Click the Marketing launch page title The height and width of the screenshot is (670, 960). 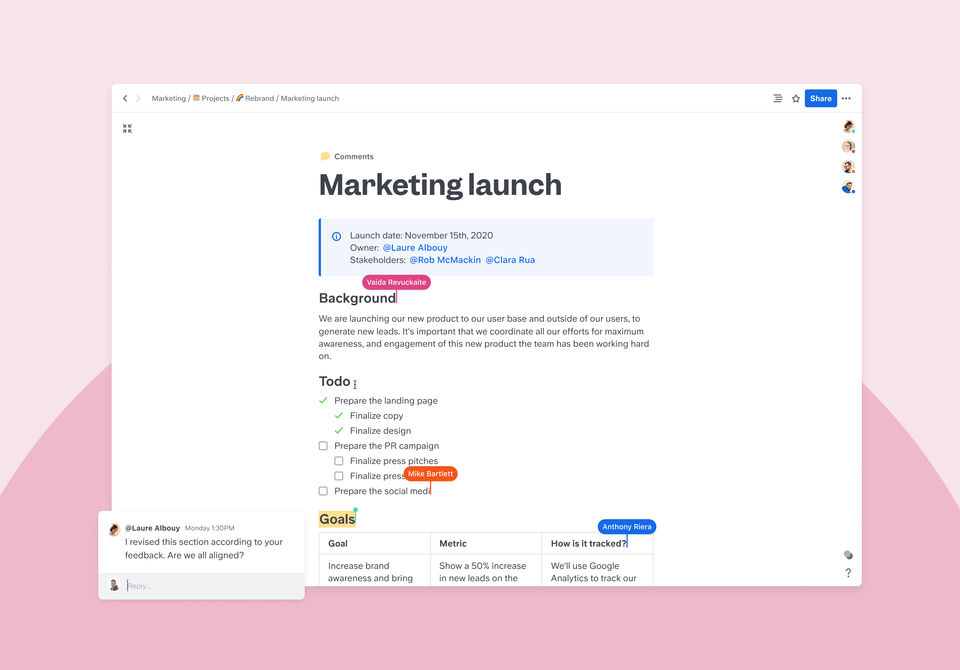point(440,185)
